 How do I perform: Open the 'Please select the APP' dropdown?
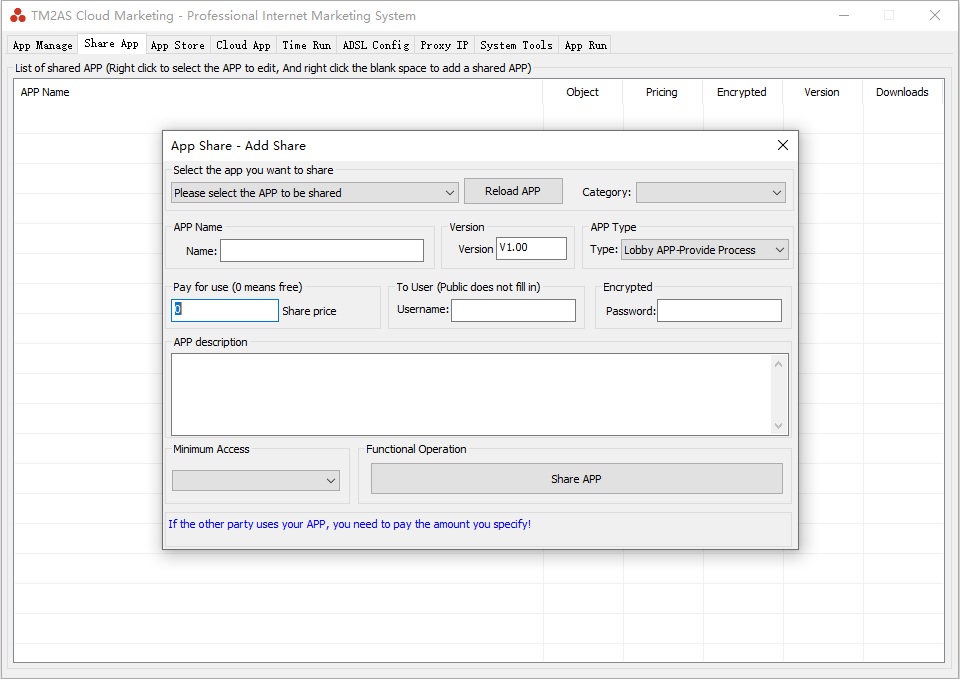coord(315,193)
